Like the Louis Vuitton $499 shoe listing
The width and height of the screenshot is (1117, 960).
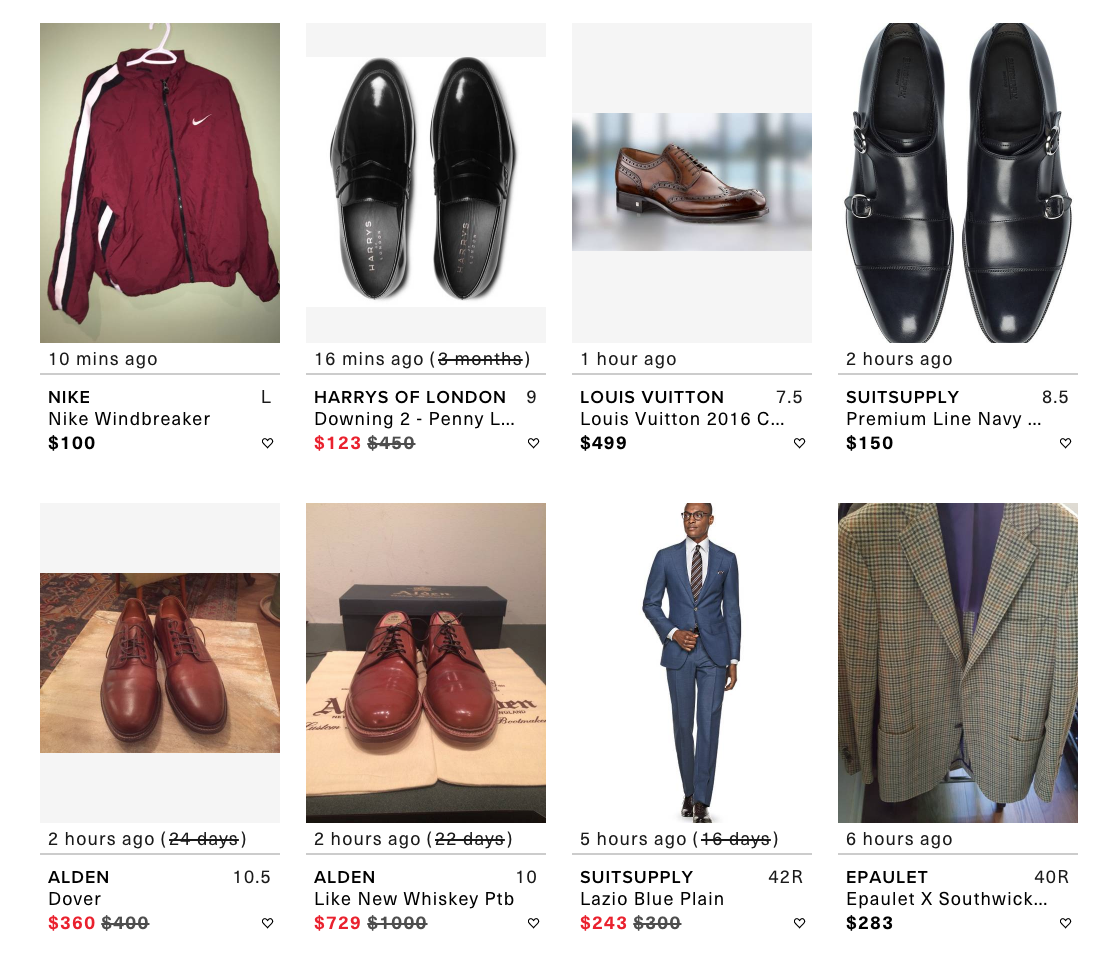click(799, 444)
